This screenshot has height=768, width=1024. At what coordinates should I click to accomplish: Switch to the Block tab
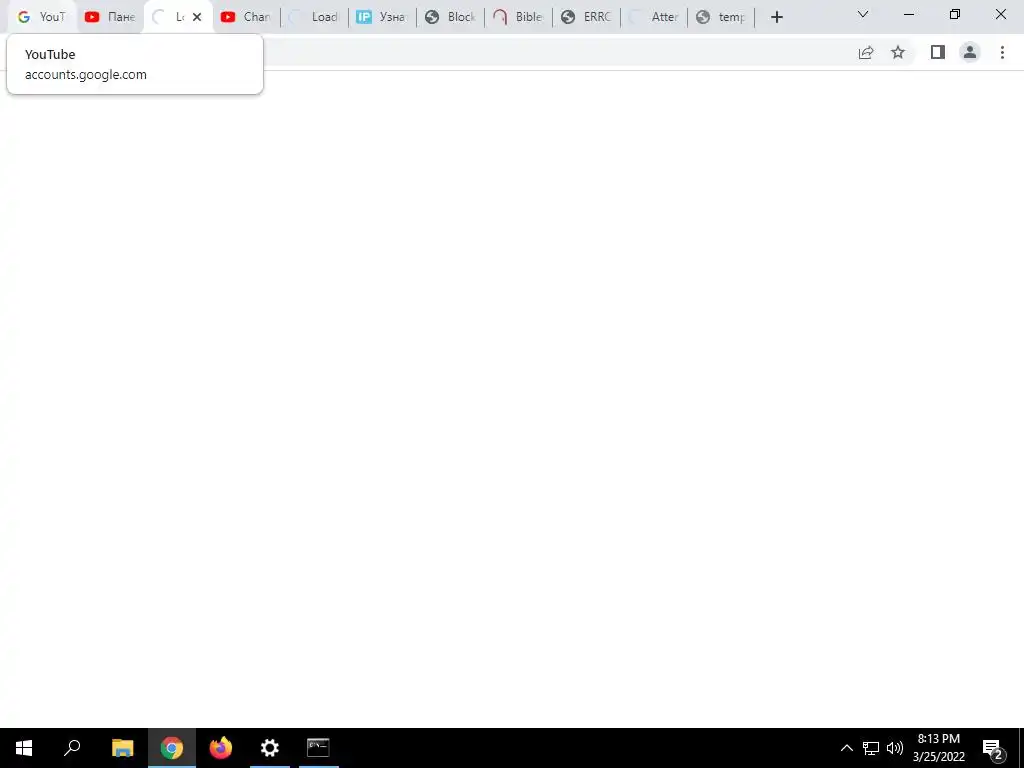pyautogui.click(x=449, y=17)
